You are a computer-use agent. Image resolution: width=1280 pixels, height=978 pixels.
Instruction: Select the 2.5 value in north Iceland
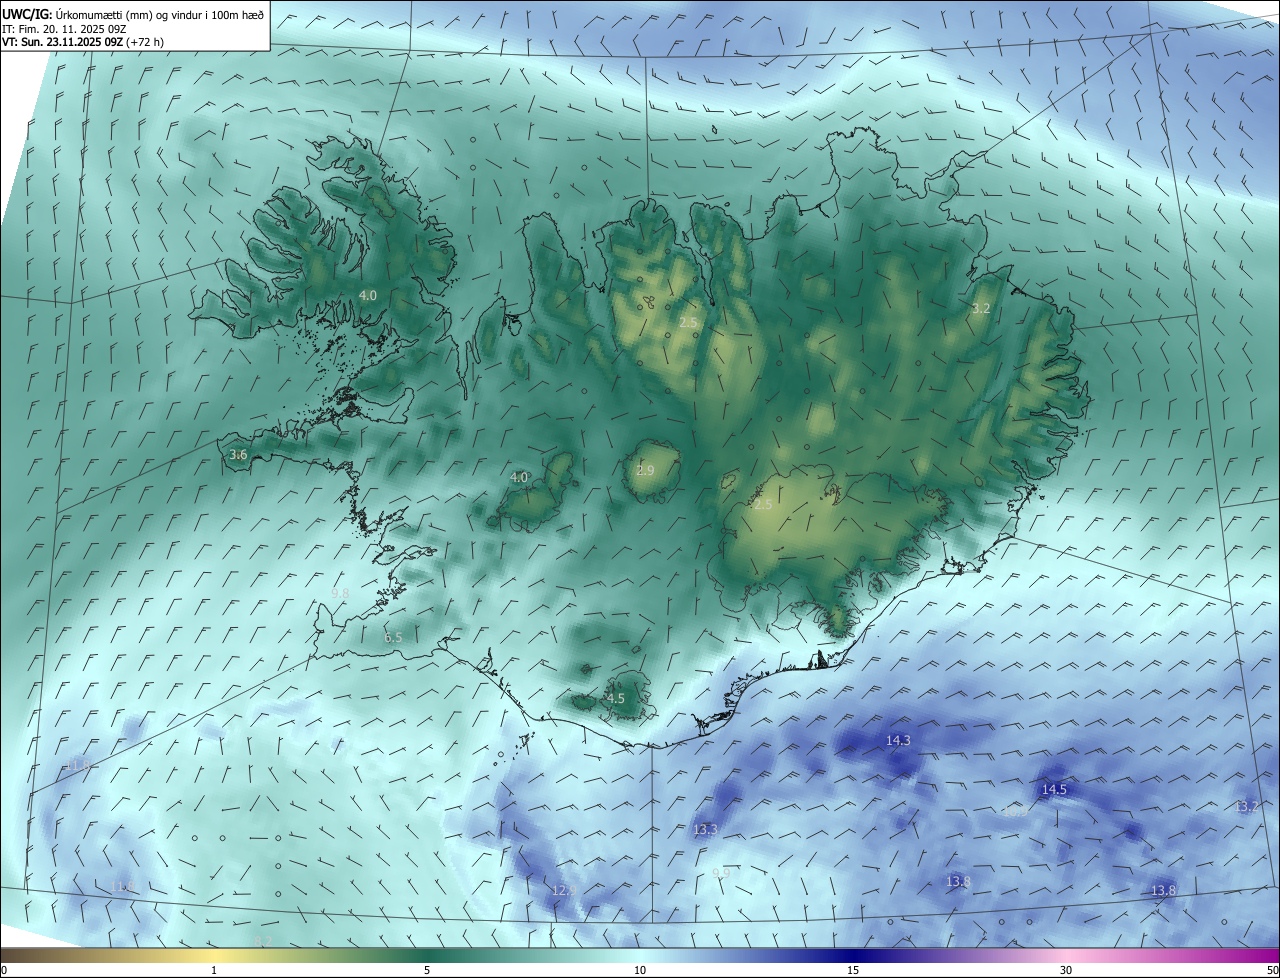(x=688, y=322)
